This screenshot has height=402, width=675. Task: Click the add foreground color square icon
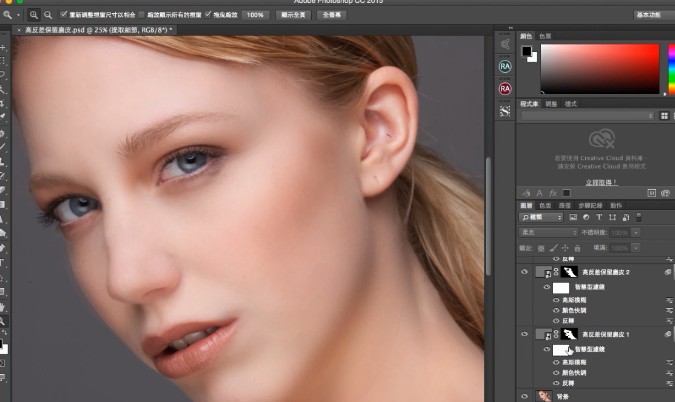(x=567, y=193)
